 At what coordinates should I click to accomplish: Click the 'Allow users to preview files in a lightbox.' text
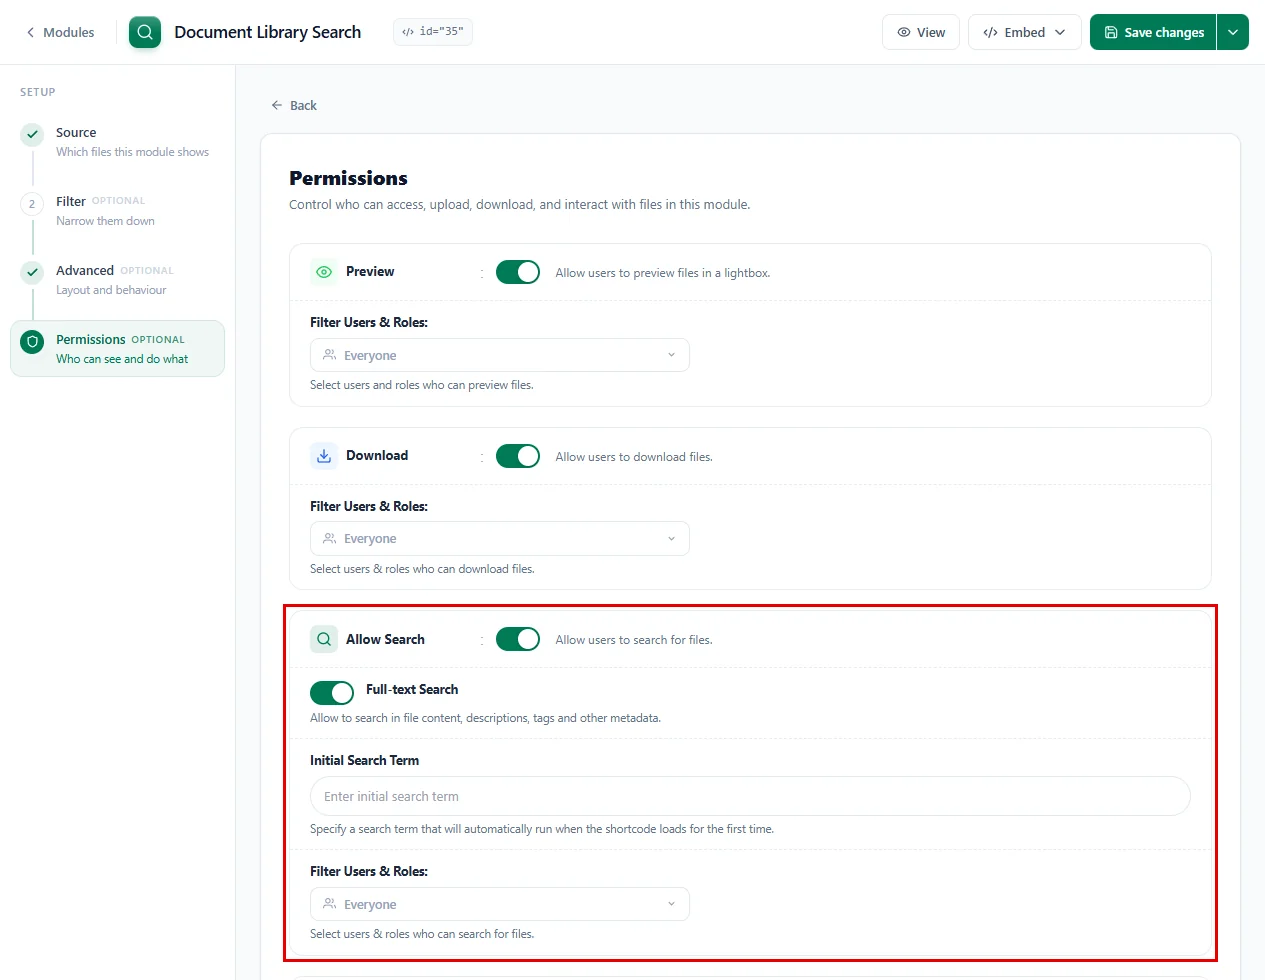[x=663, y=273]
